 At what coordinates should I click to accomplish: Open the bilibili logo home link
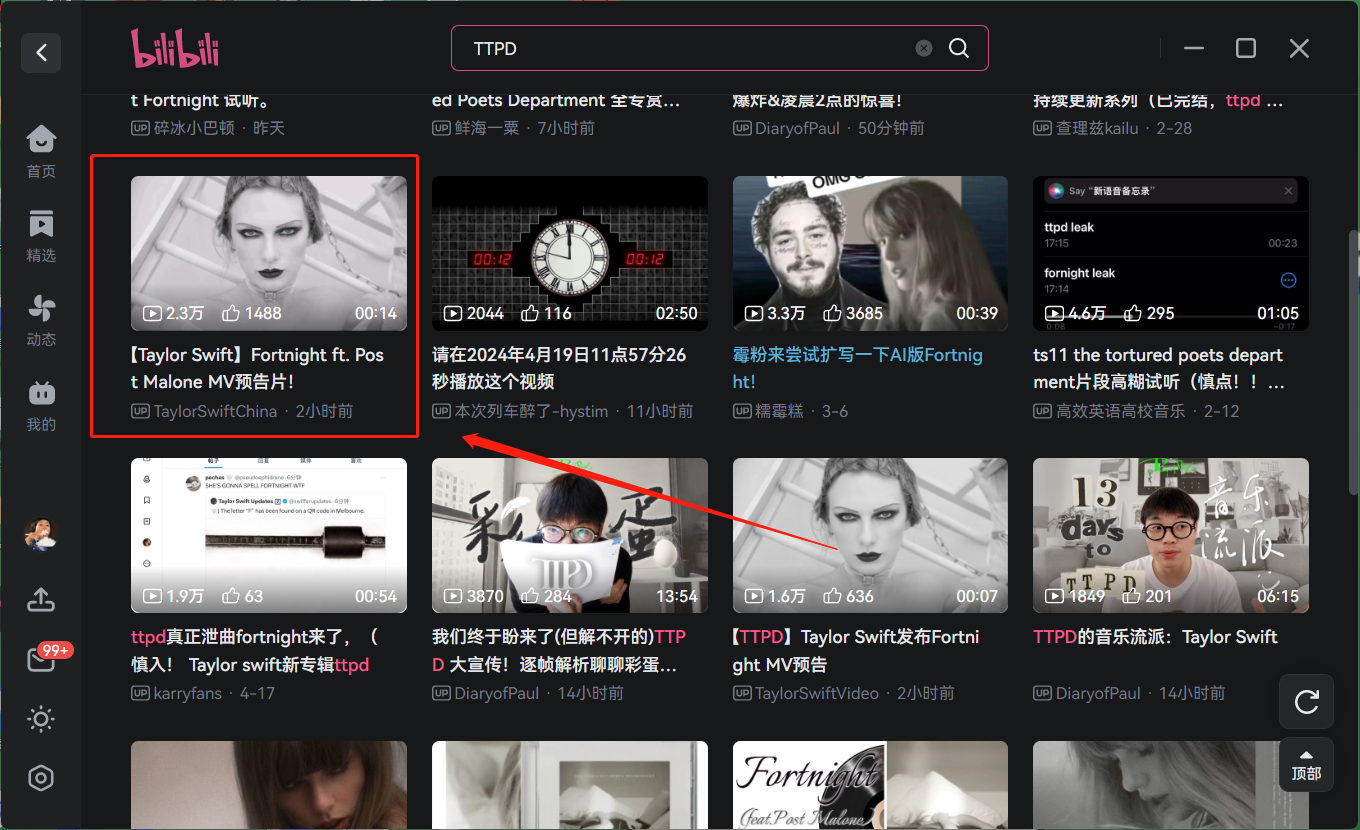[175, 48]
